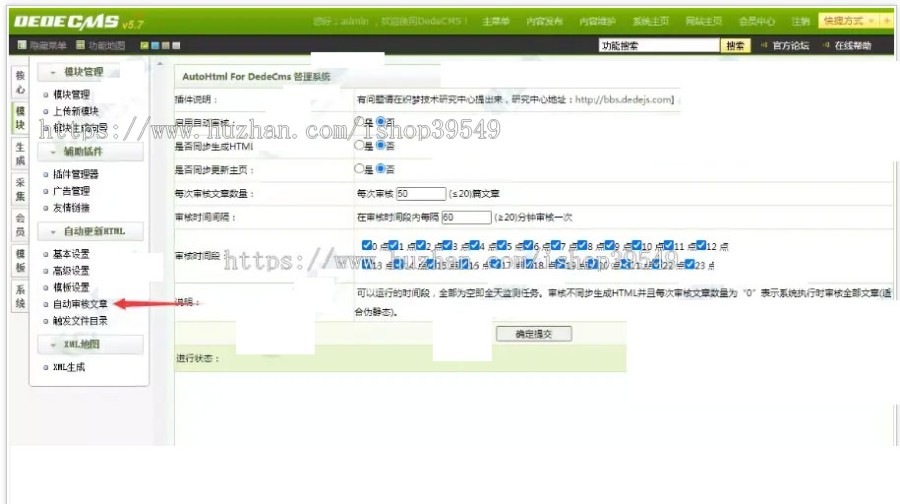Image resolution: width=900 pixels, height=504 pixels.
Task: Select 否 for 是否同步生成HTML
Action: point(381,145)
